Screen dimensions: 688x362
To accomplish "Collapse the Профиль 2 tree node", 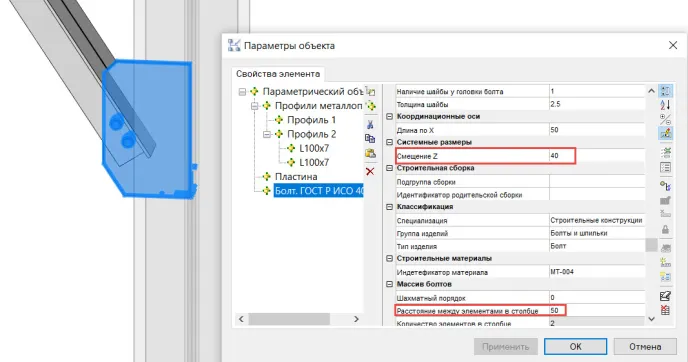I will pos(267,134).
